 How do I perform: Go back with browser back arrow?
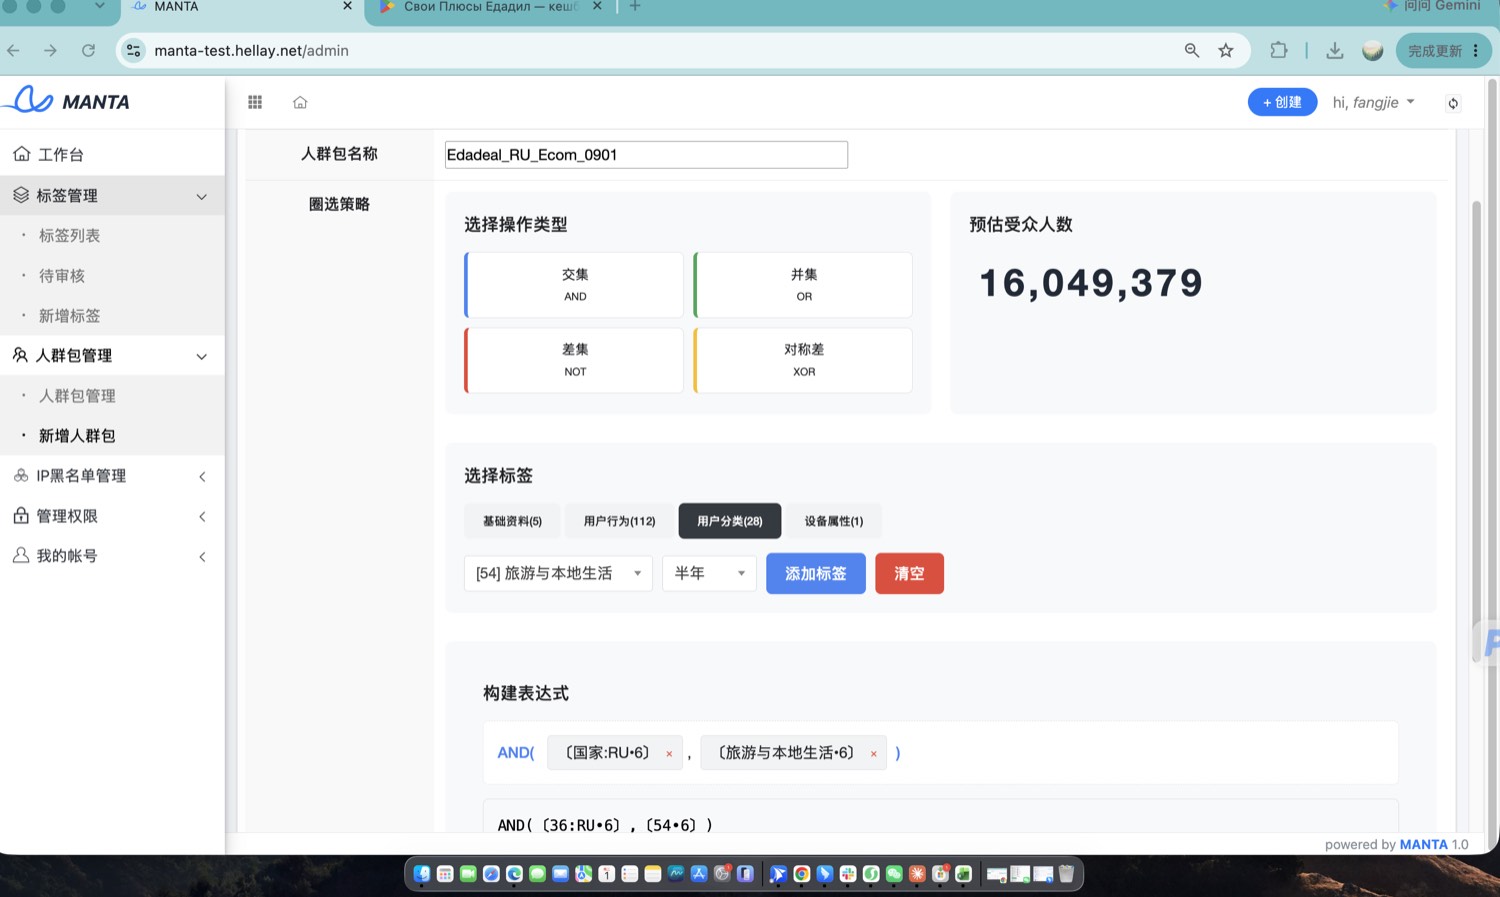coord(13,50)
